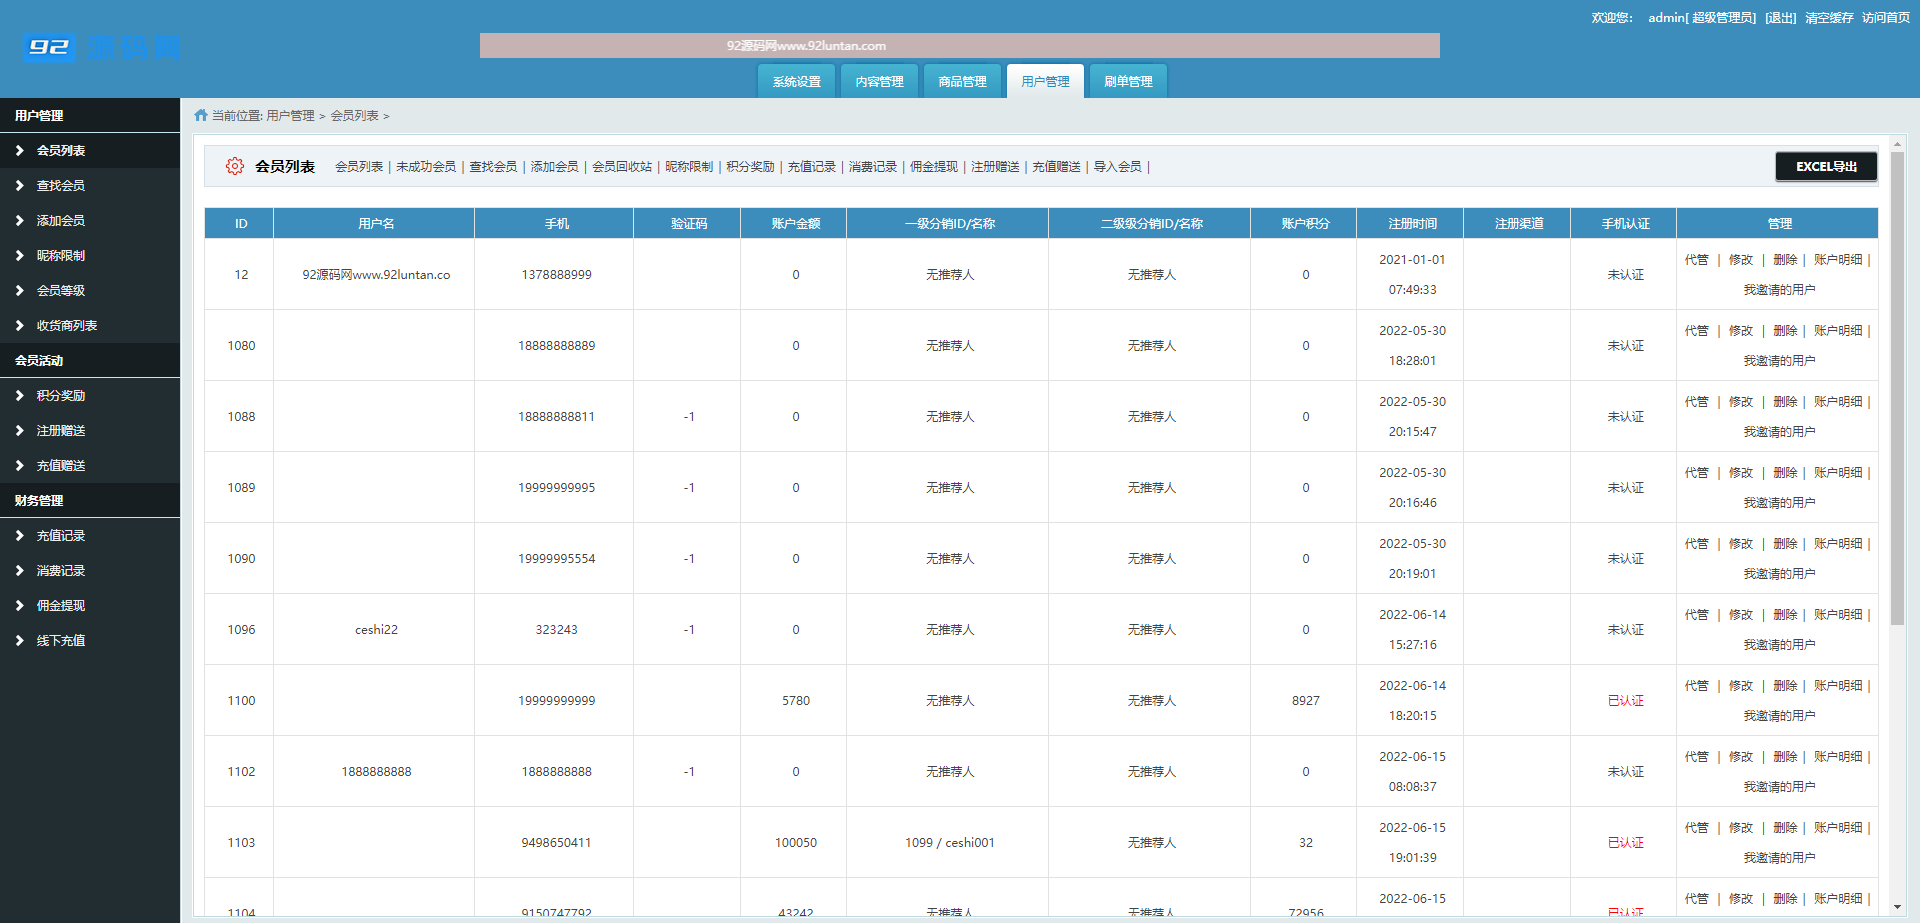Click scrollbar down arrow
The width and height of the screenshot is (1920, 923).
tap(1897, 907)
